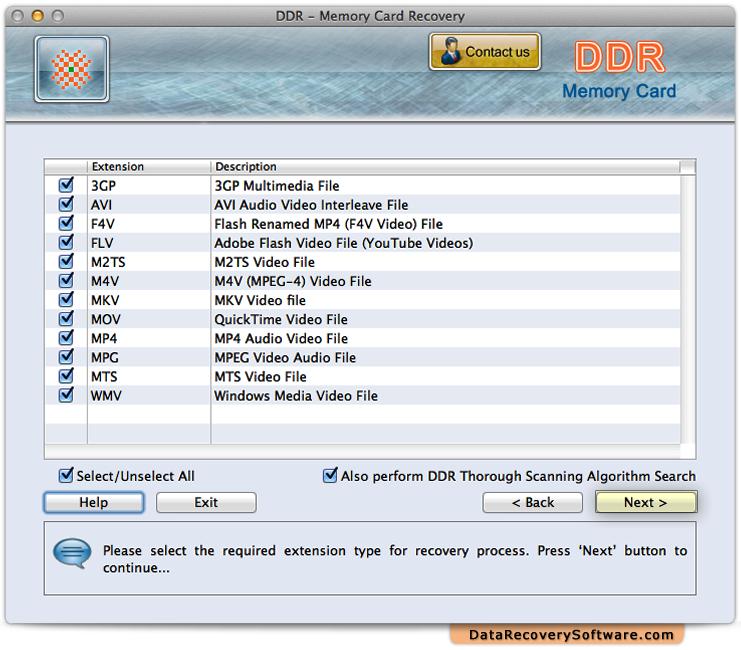Select 'Flash Renamed MP4 (F4V Video) File' text

(x=328, y=224)
